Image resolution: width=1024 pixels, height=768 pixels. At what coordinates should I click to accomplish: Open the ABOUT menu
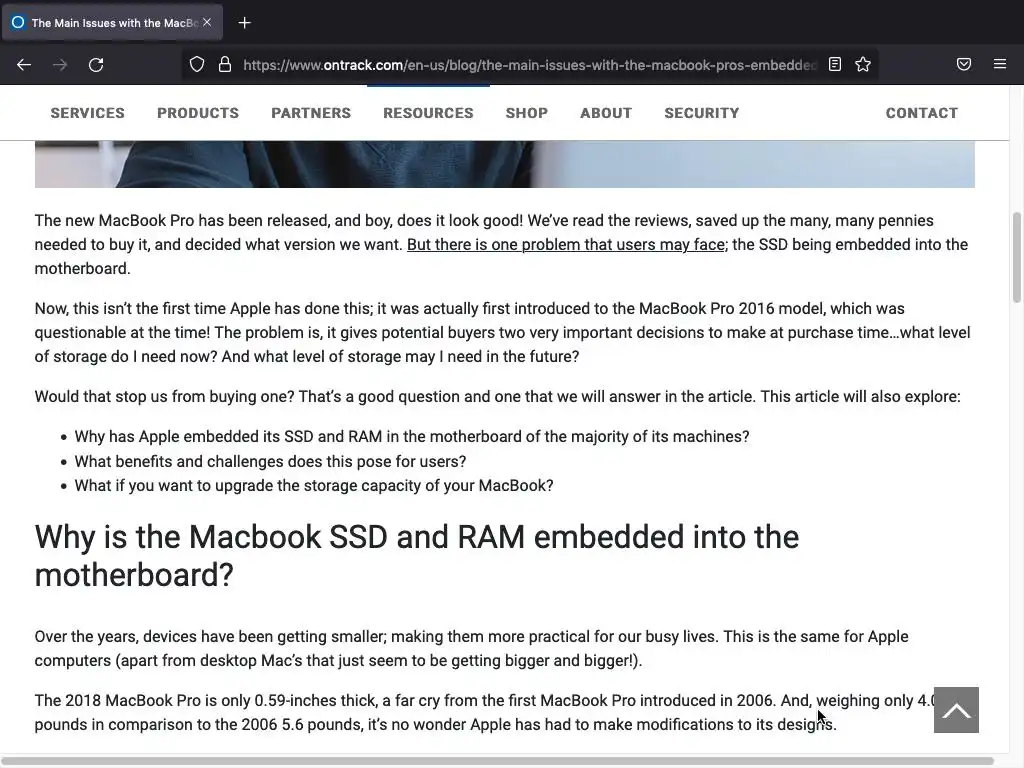[x=606, y=113]
